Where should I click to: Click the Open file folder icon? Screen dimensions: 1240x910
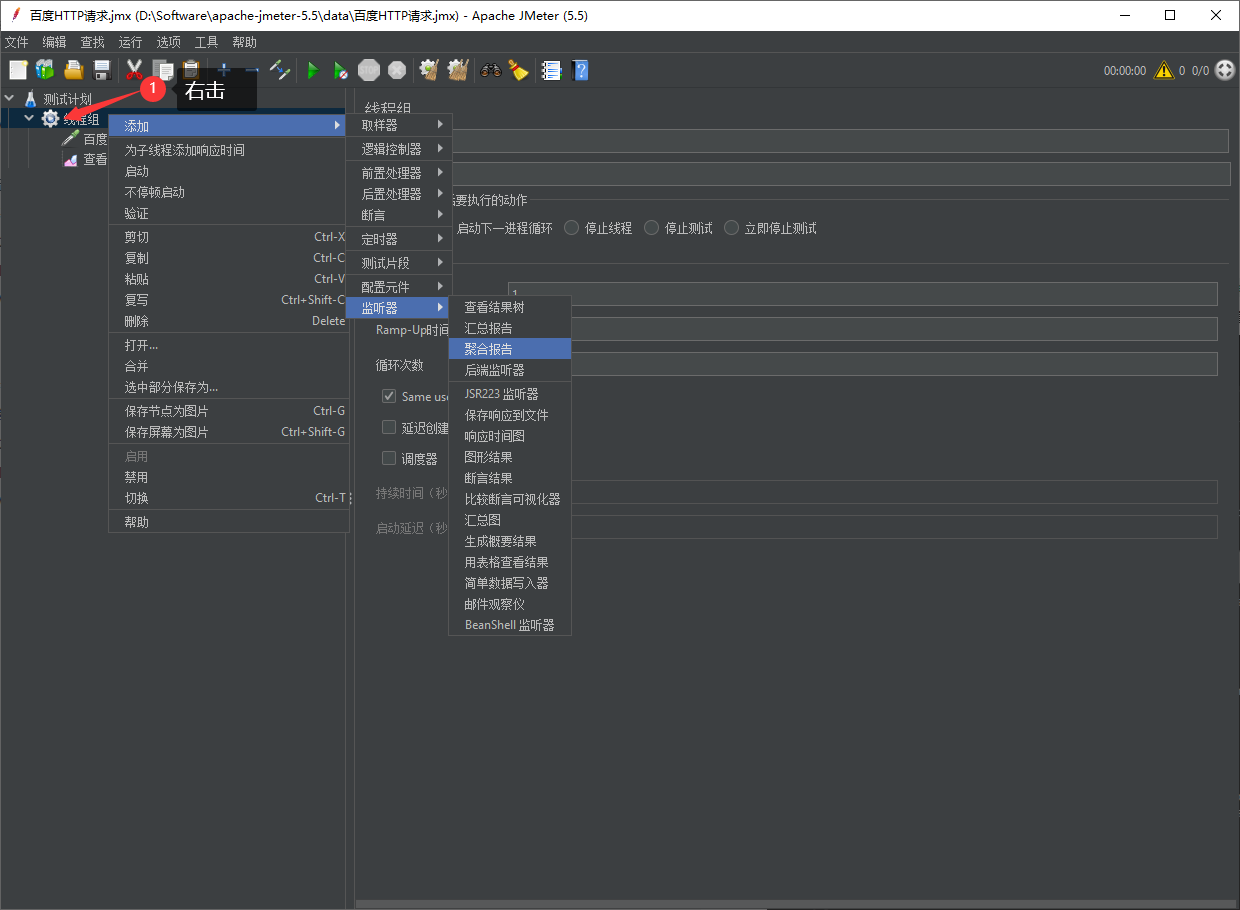(x=73, y=70)
